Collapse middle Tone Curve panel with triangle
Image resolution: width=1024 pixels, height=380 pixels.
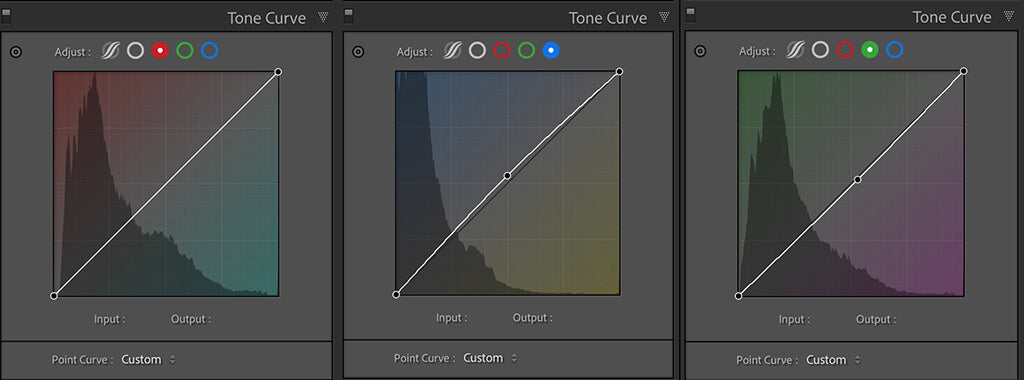point(665,17)
